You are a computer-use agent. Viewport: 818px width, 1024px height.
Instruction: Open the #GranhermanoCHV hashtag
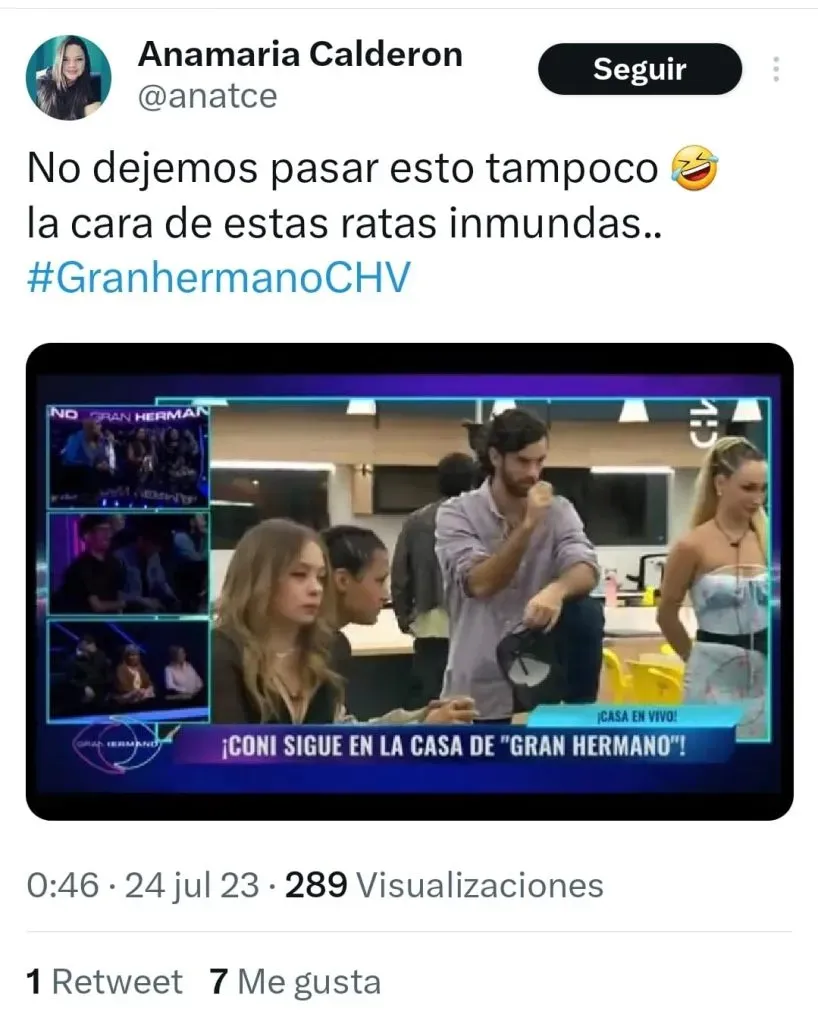point(219,277)
